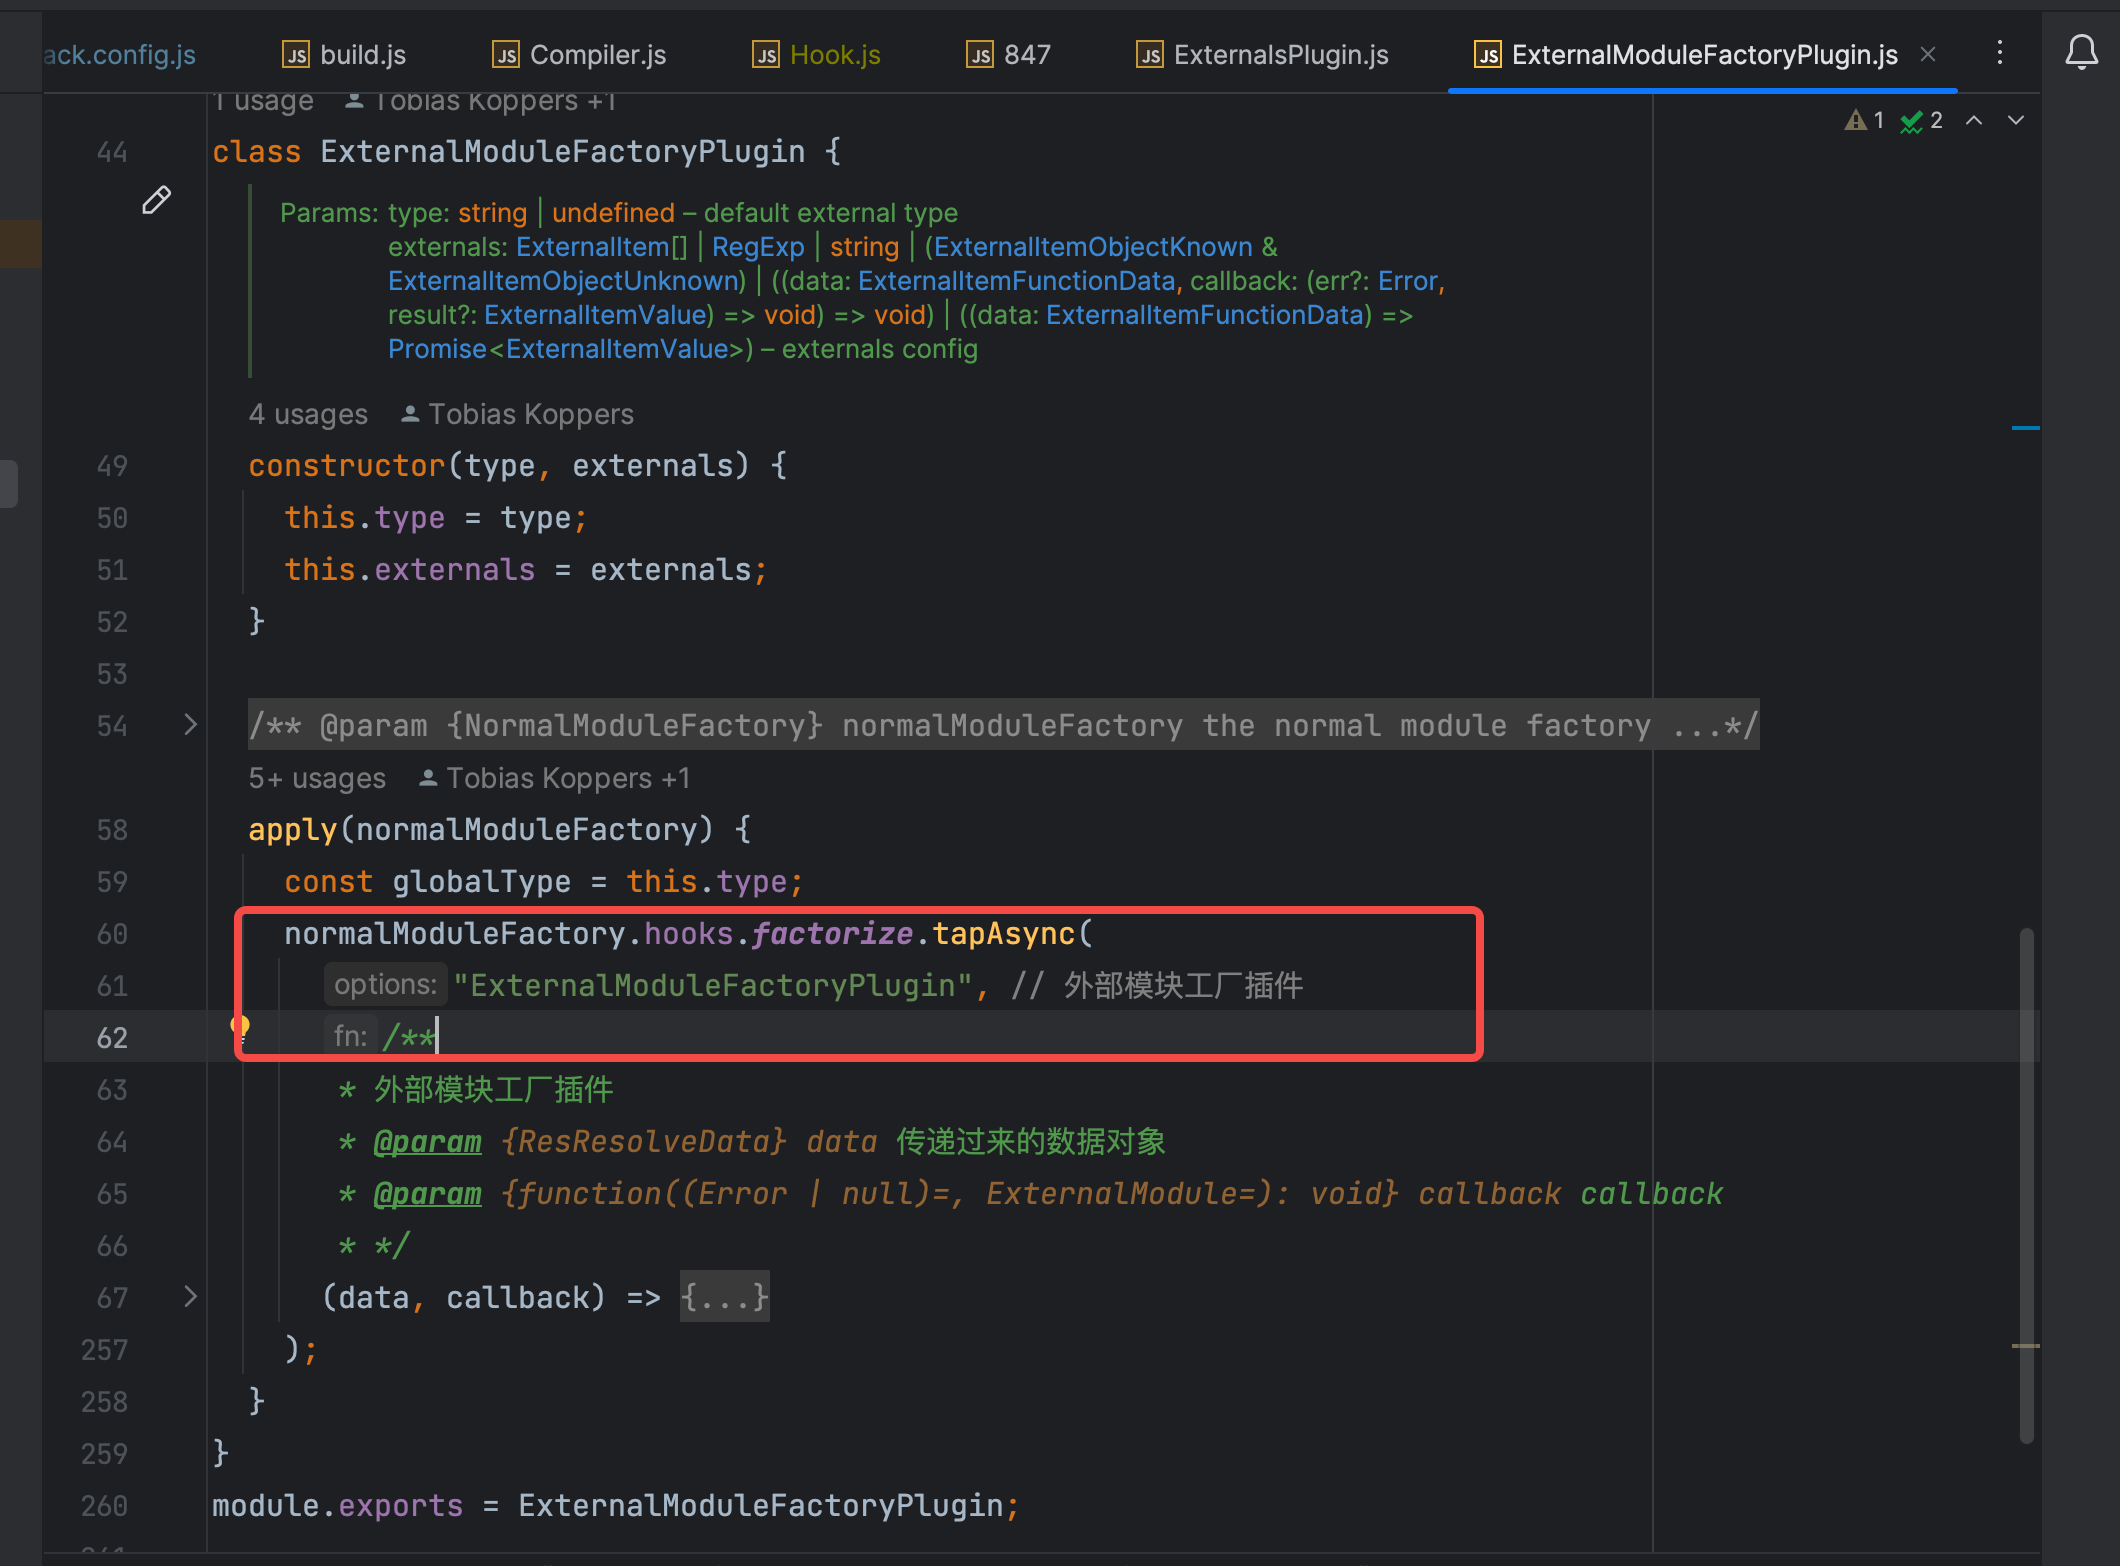The height and width of the screenshot is (1566, 2120).
Task: Switch to the 847 tab
Action: click(1028, 54)
